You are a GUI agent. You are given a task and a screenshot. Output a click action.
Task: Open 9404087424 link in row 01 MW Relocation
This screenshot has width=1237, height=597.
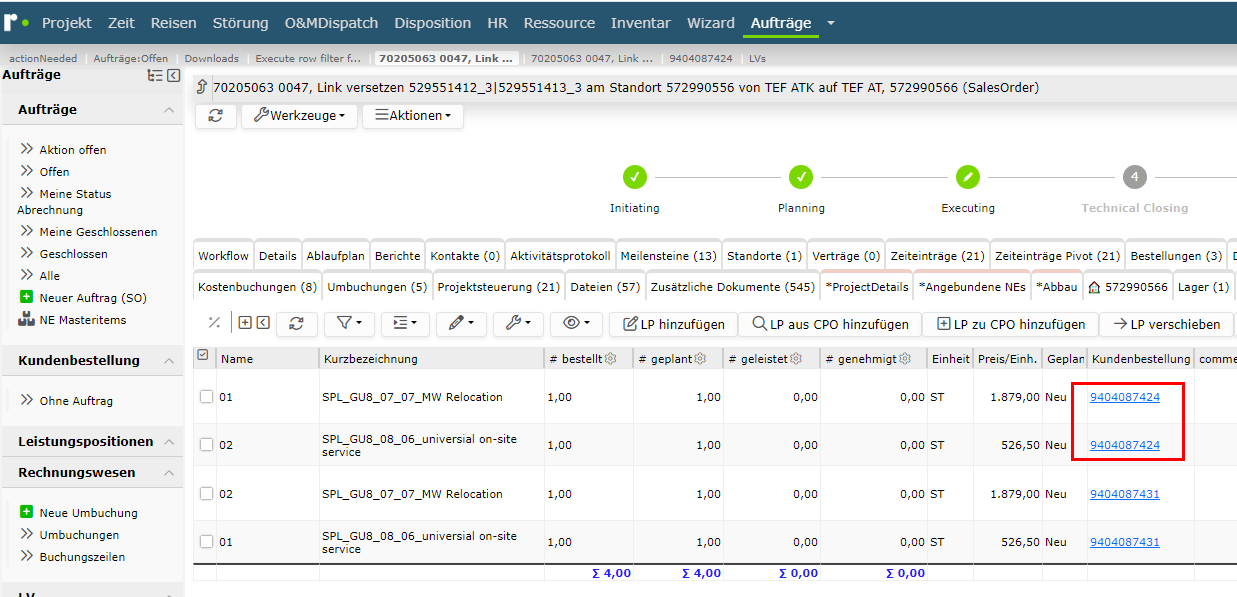coord(1125,397)
